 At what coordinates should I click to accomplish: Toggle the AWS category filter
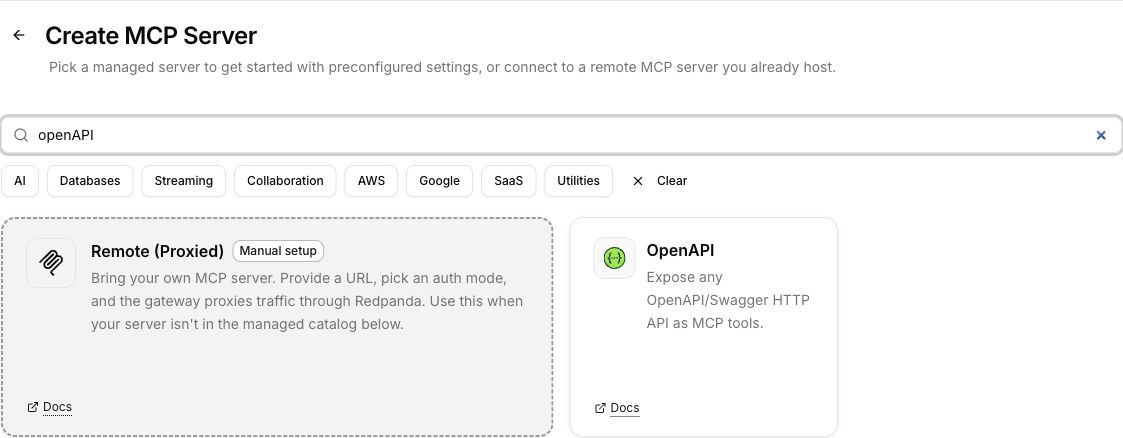click(x=371, y=181)
